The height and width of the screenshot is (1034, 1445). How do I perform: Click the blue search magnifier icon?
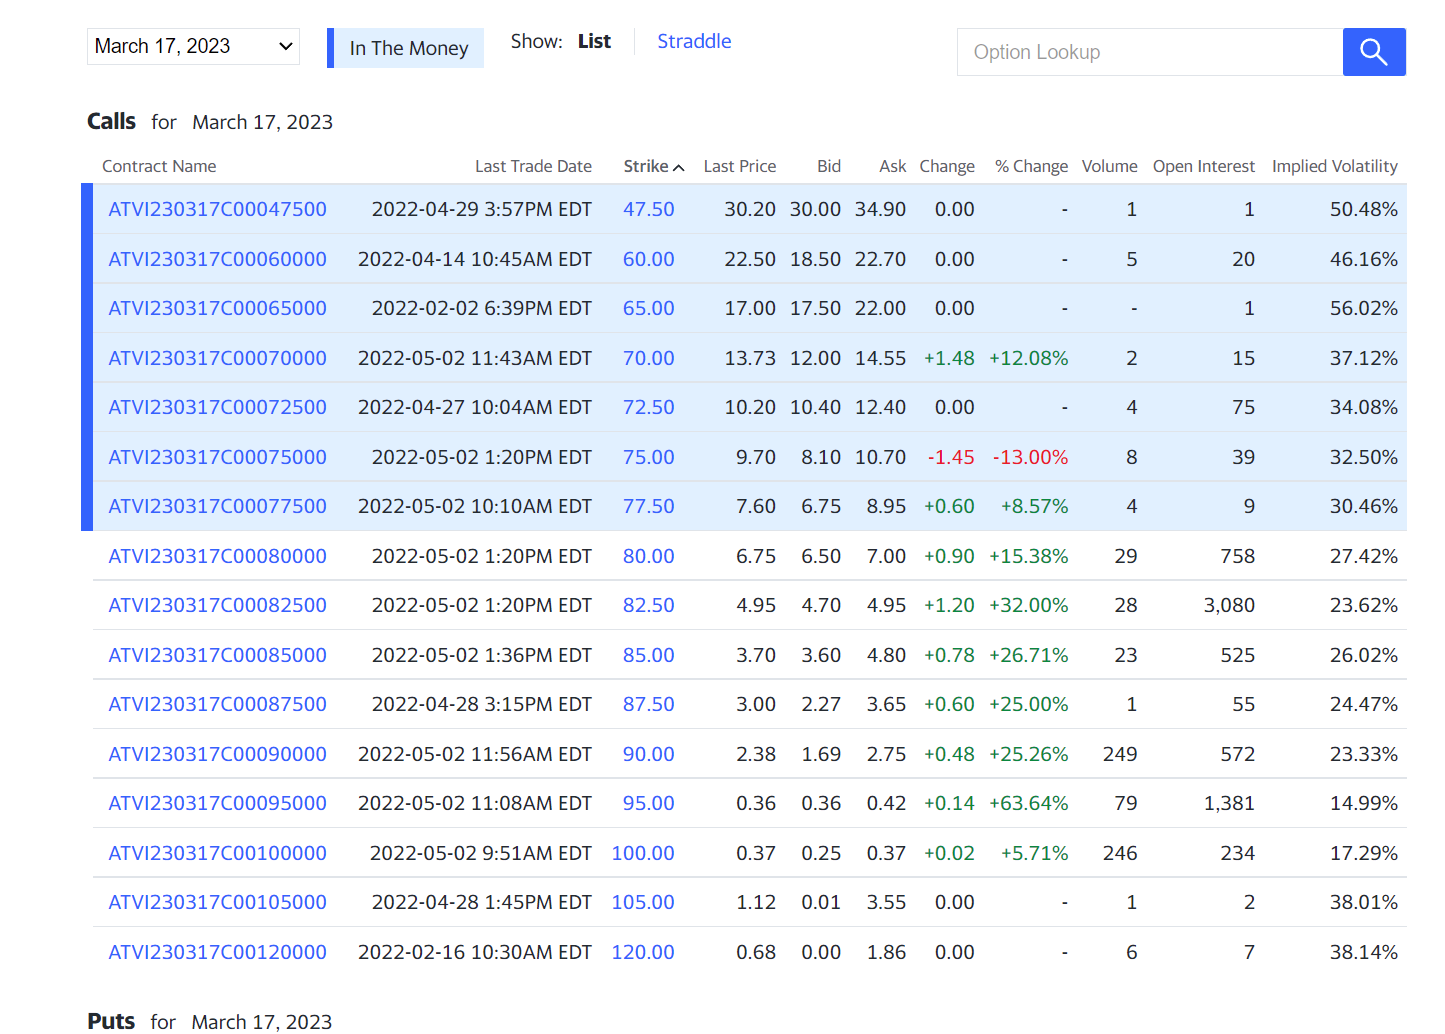click(x=1374, y=52)
